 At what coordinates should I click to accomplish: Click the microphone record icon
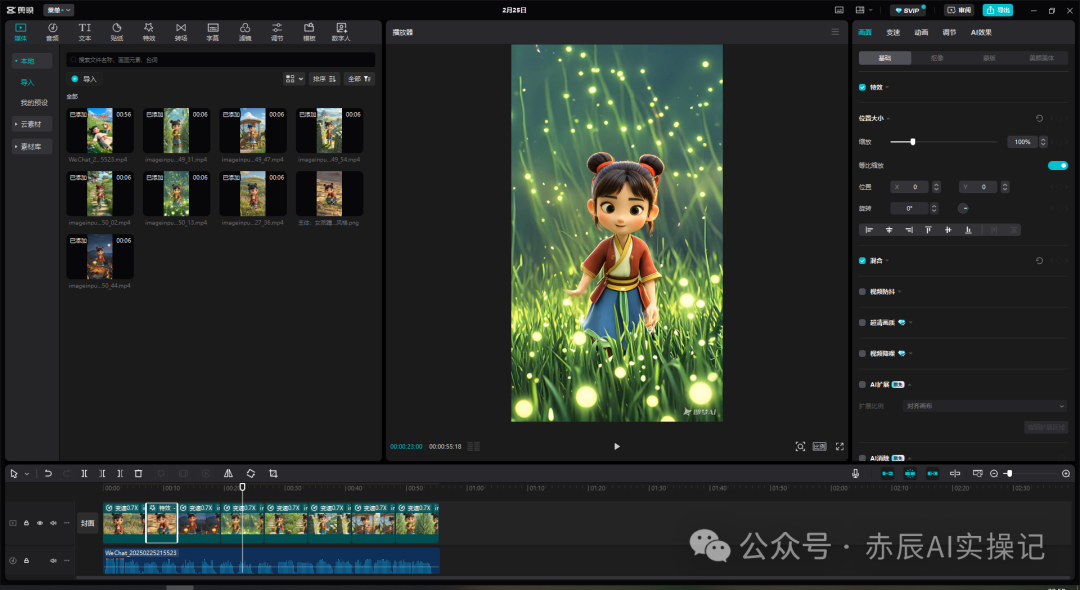855,474
